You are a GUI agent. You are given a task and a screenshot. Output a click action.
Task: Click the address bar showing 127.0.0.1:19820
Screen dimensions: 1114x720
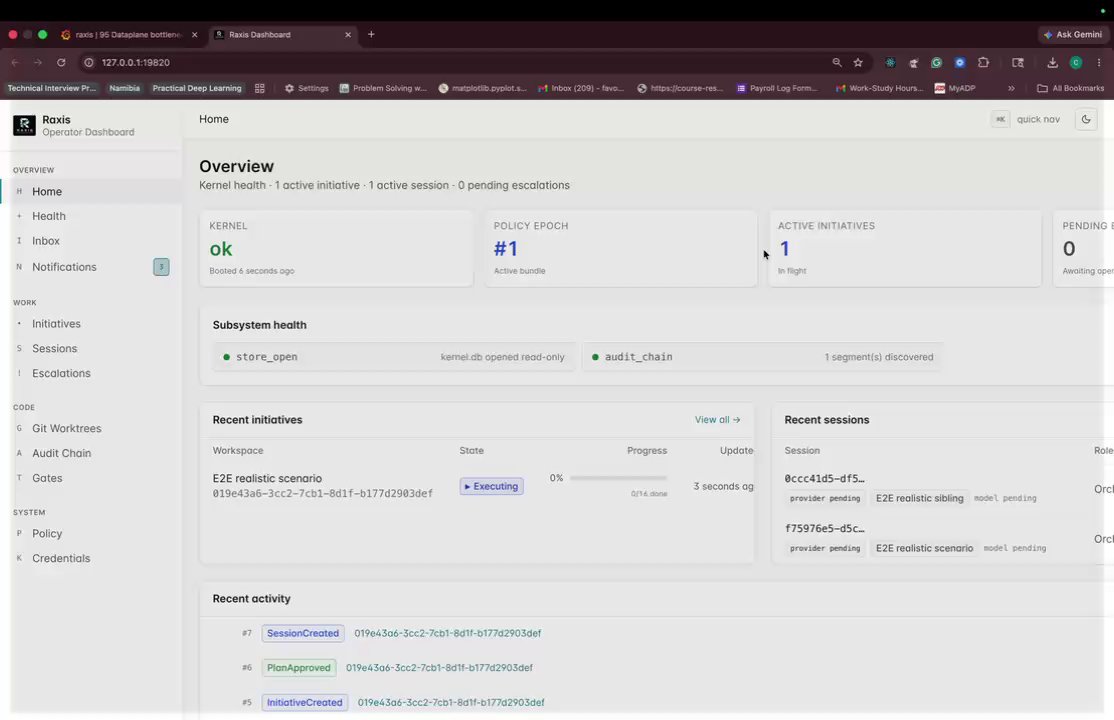[455, 63]
